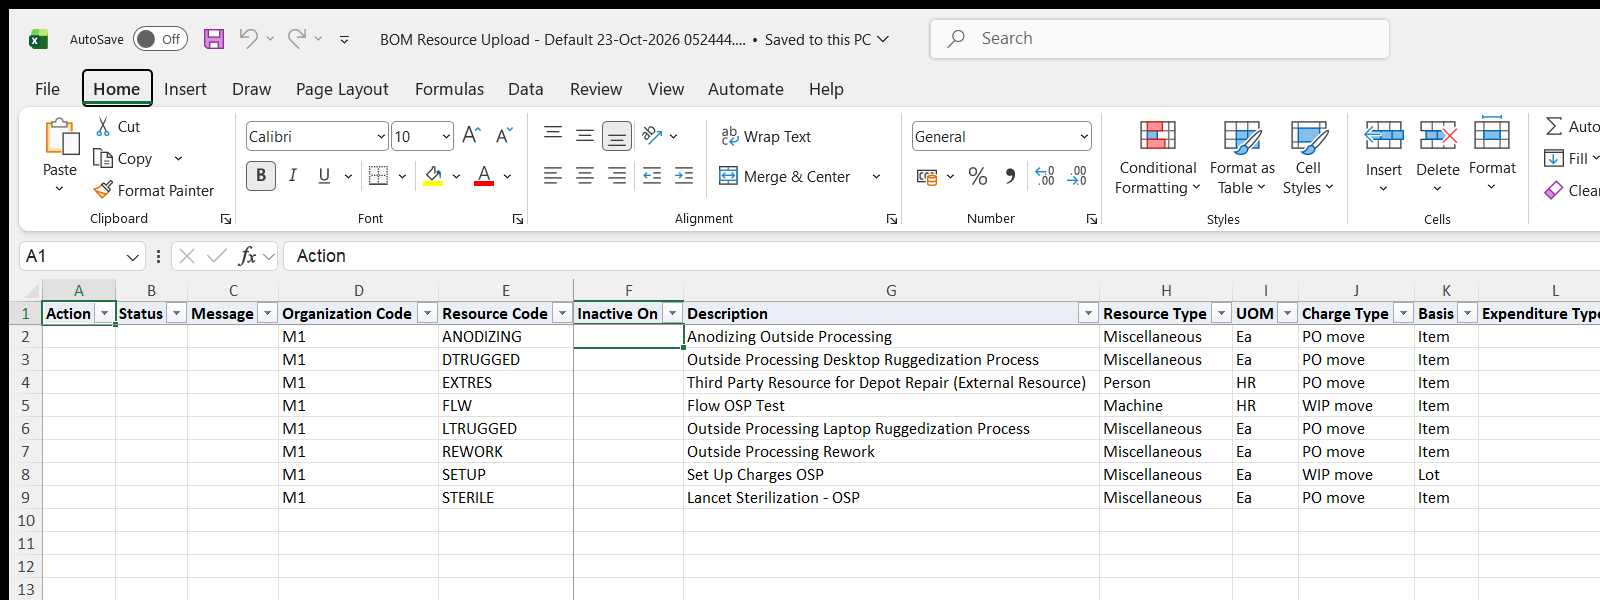
Task: Click the AutoSum button
Action: [x=1572, y=127]
